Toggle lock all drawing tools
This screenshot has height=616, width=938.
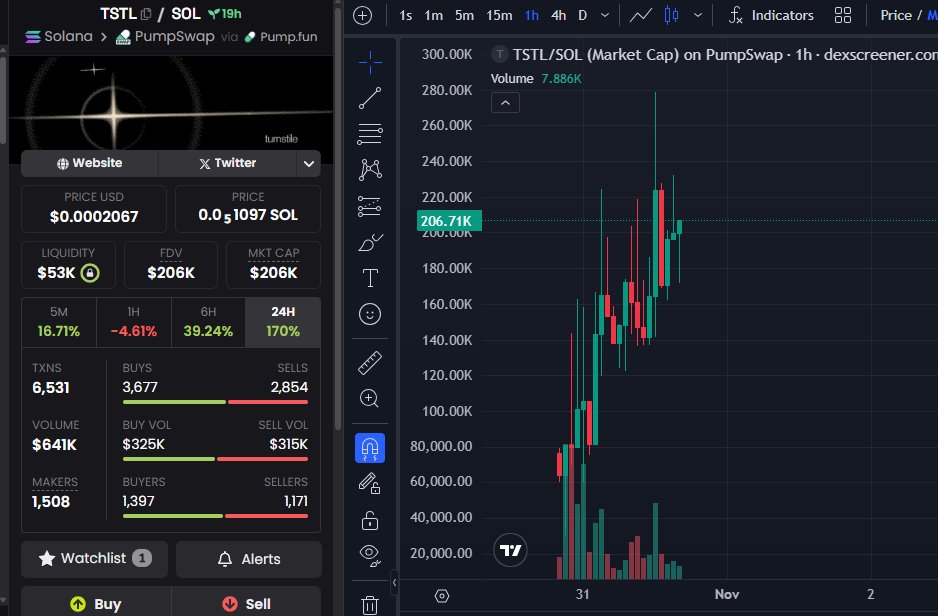pos(370,520)
